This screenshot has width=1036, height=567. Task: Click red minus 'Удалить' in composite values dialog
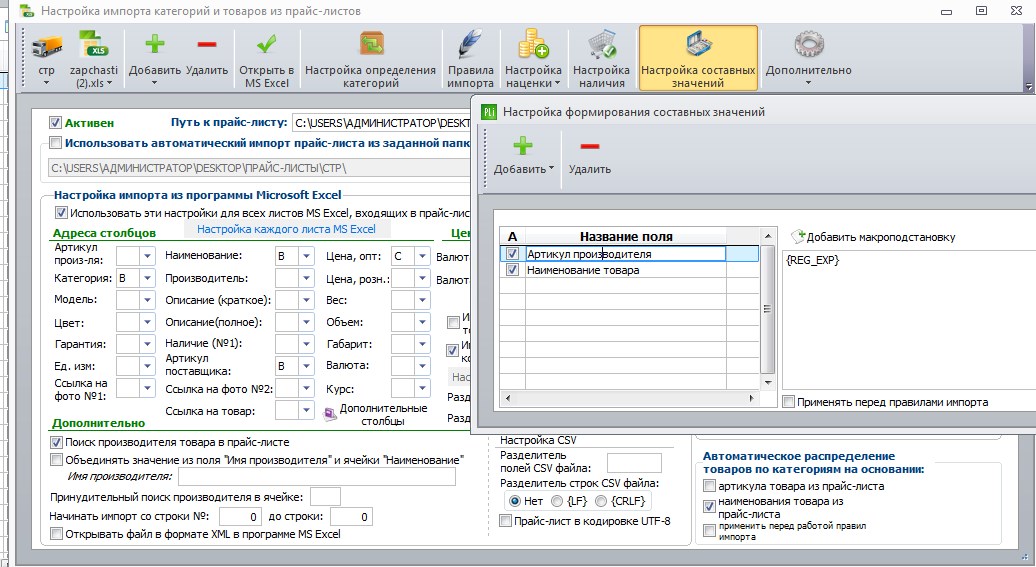coord(589,146)
